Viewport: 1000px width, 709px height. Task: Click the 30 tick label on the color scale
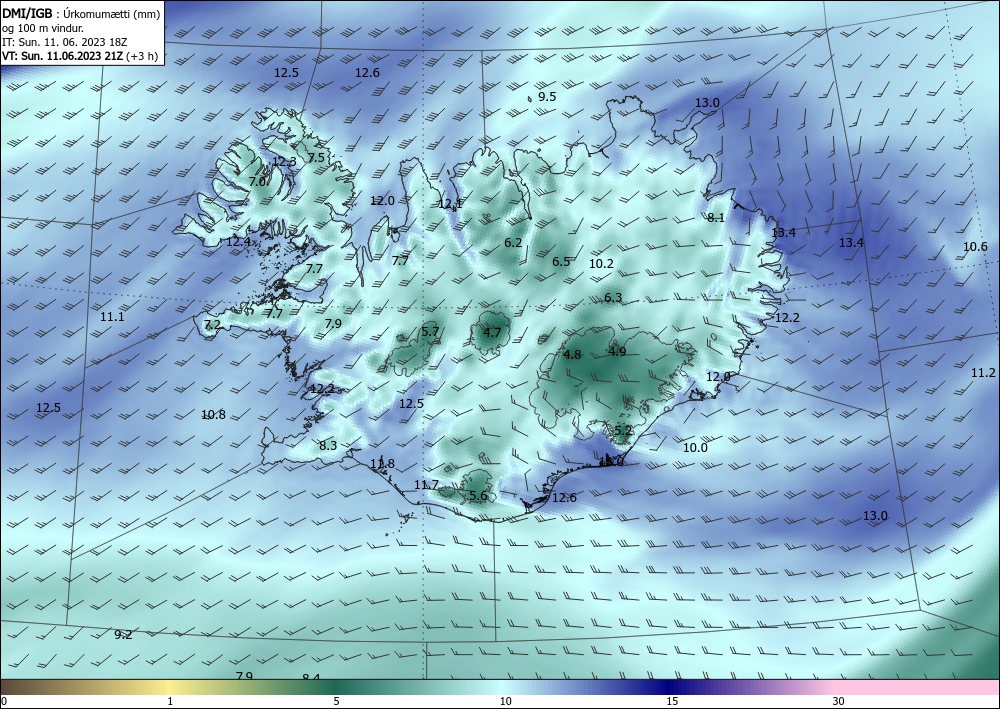pos(839,701)
